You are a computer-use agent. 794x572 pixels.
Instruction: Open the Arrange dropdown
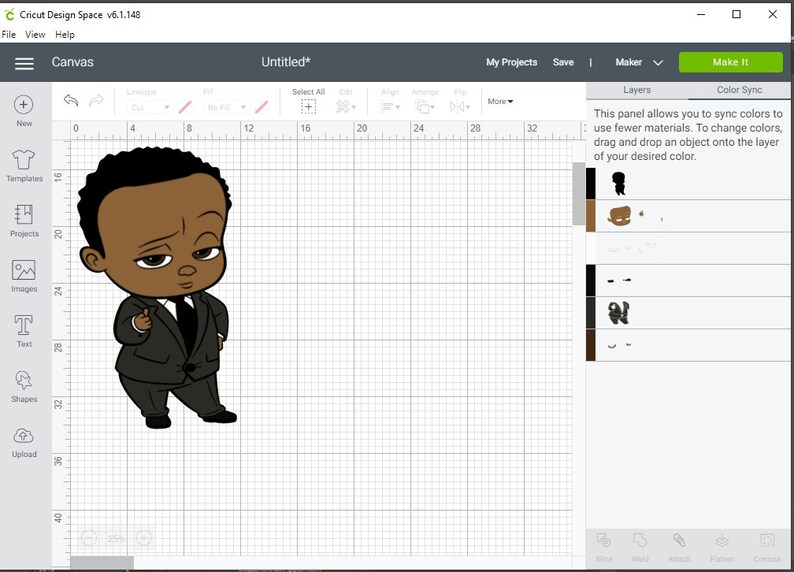[425, 106]
